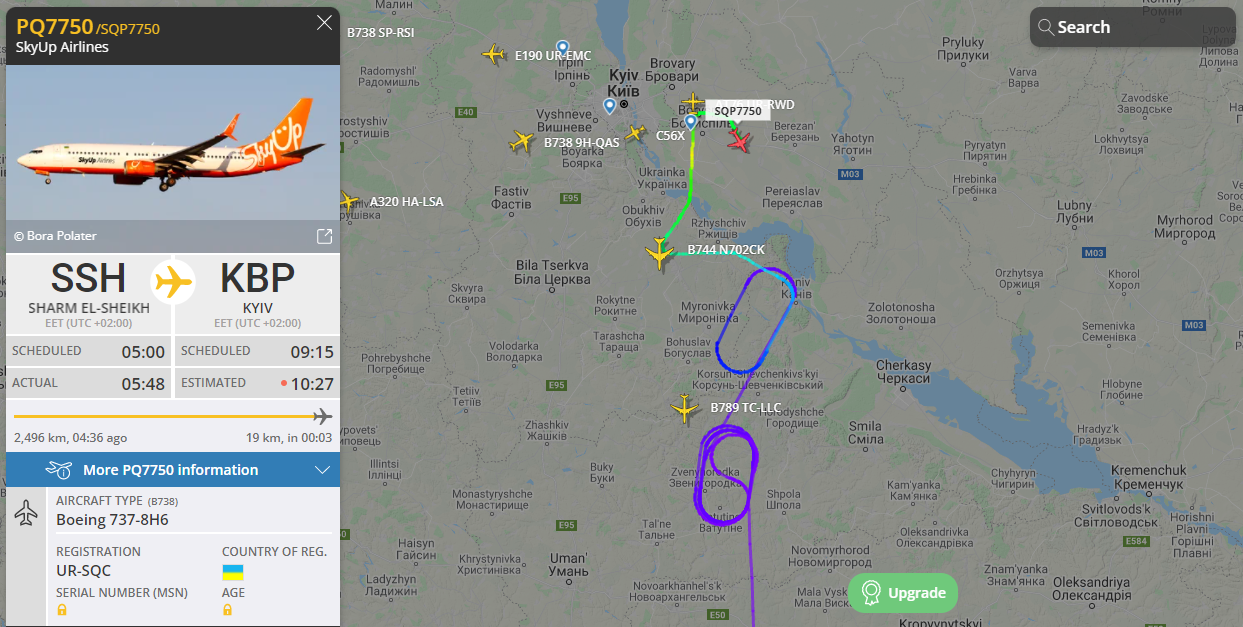Click the SQP7750 callsign map label
The image size is (1243, 627).
738,111
